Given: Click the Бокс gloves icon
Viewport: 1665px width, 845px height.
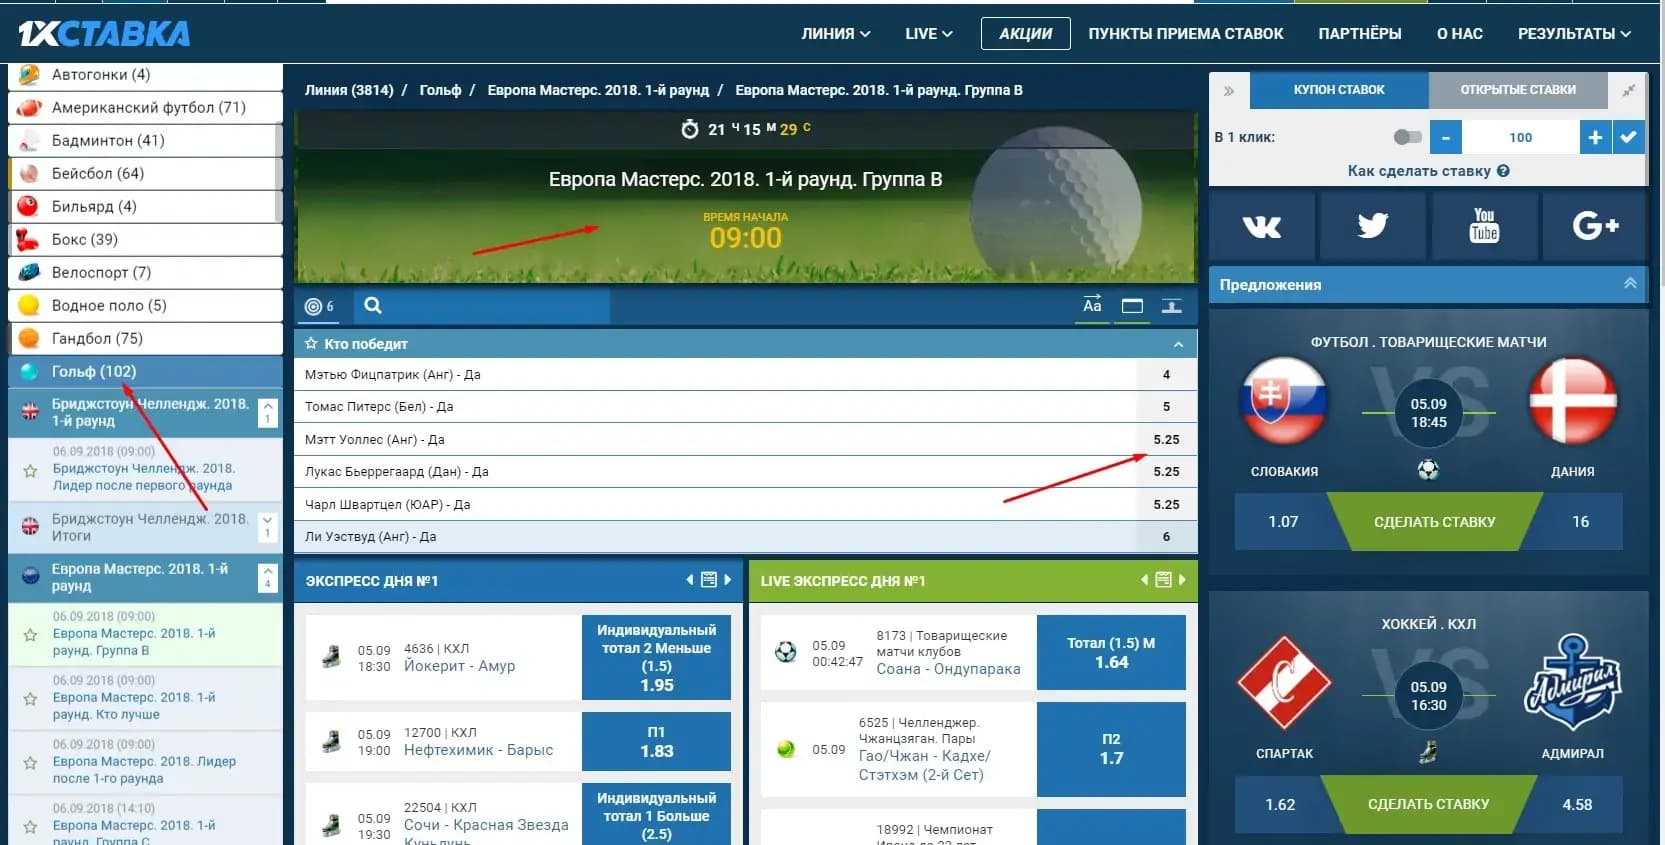Looking at the screenshot, I should coord(29,240).
